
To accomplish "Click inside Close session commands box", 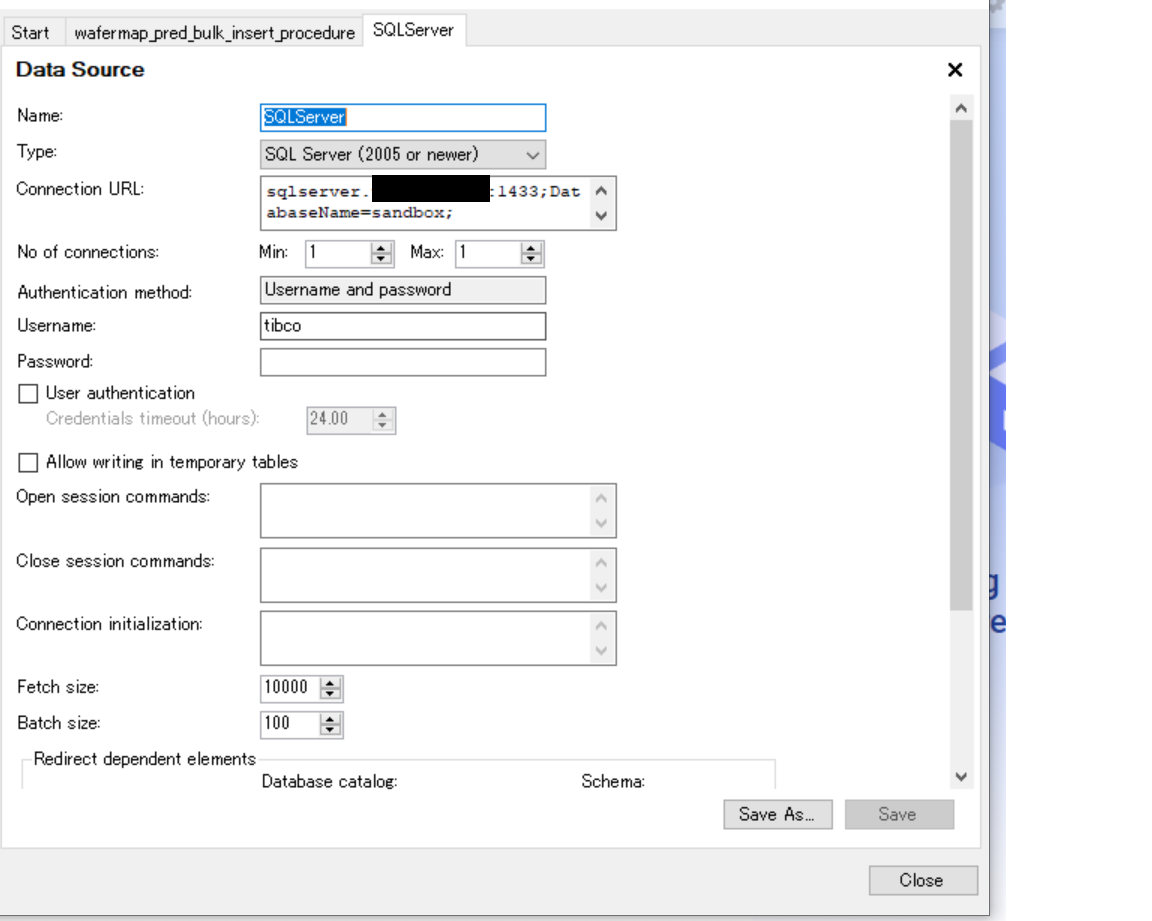I will click(x=425, y=575).
